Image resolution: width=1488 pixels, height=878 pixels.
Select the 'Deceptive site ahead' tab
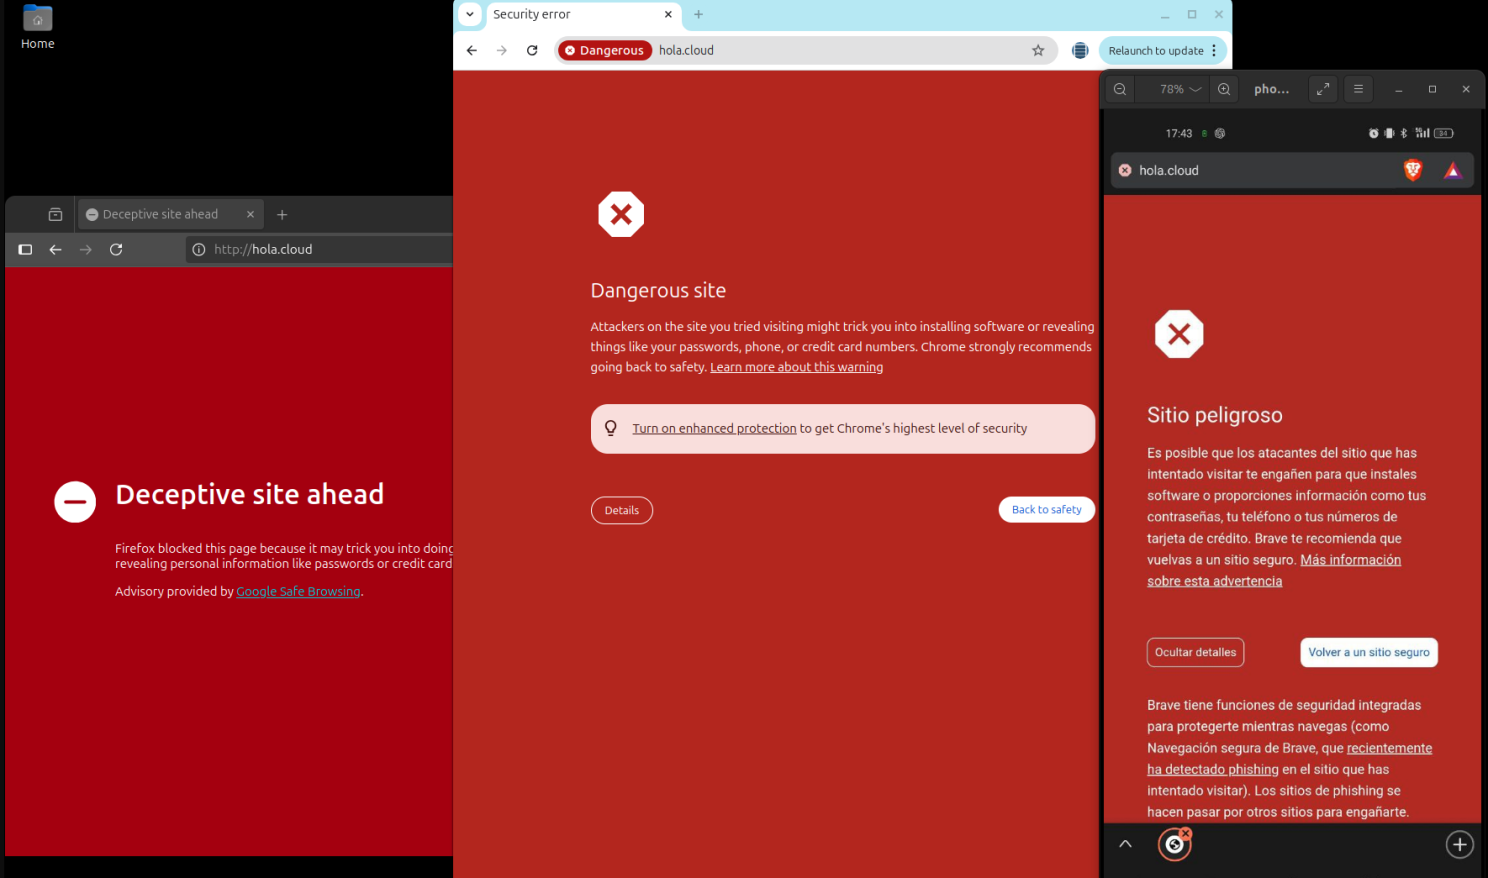click(x=170, y=214)
